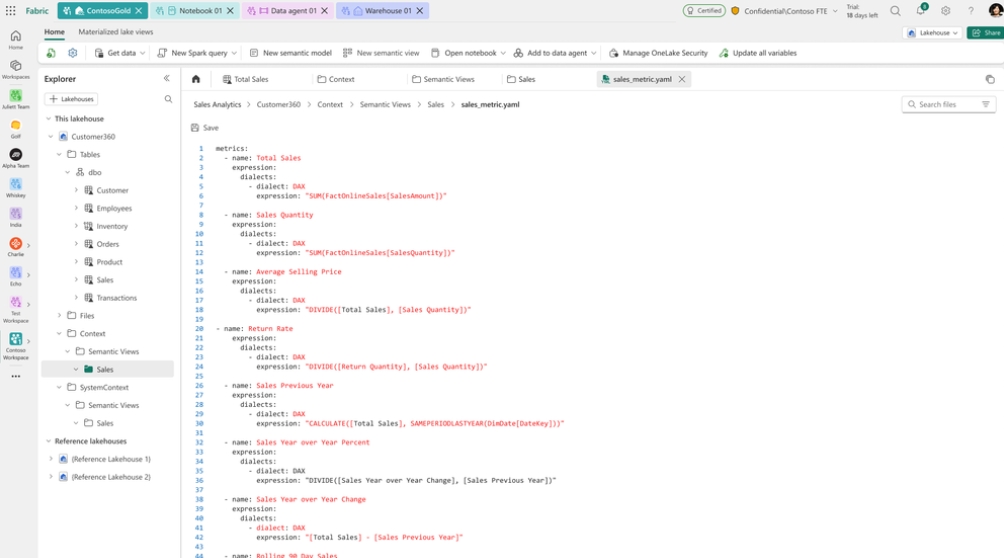Open the Fabric app launcher grid
The image size is (1004, 558).
[10, 11]
